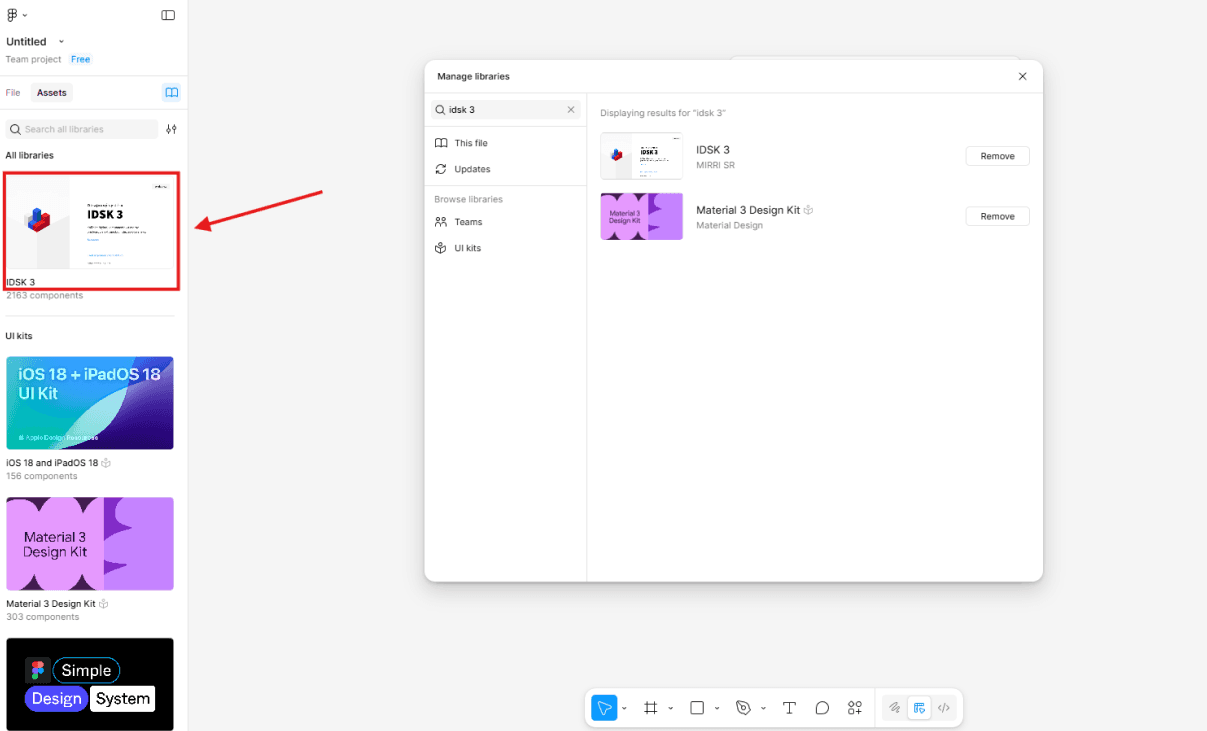Click 'IDSK 3' result title text
The image size is (1207, 731).
click(x=713, y=150)
